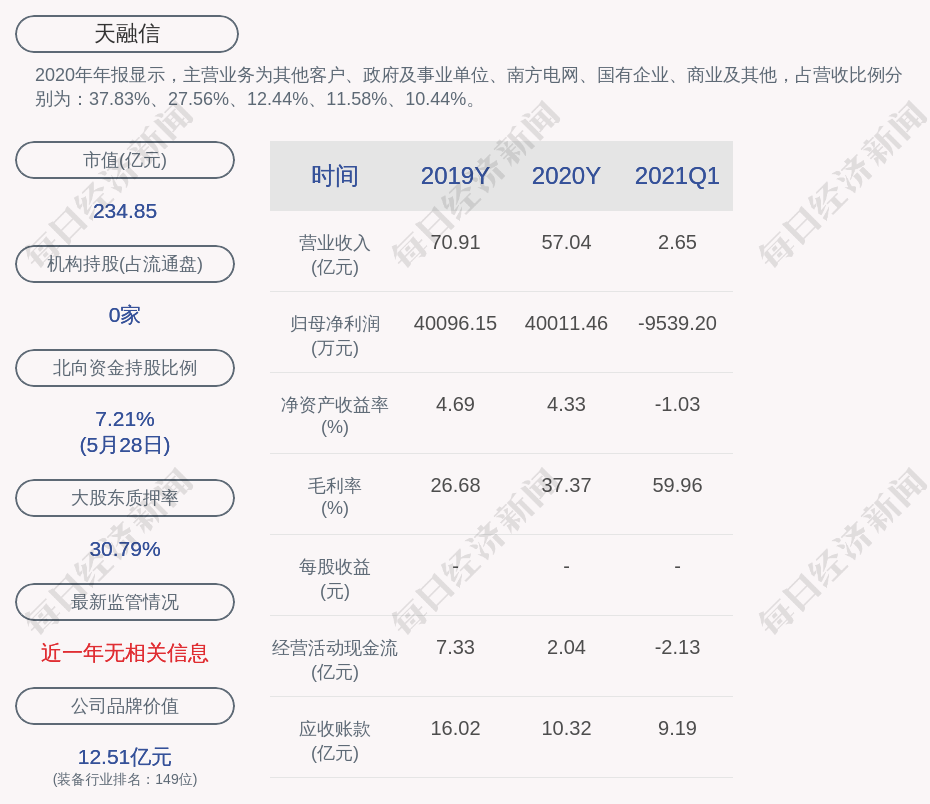Open the 最新监管情况 section
The image size is (930, 804).
tap(124, 601)
